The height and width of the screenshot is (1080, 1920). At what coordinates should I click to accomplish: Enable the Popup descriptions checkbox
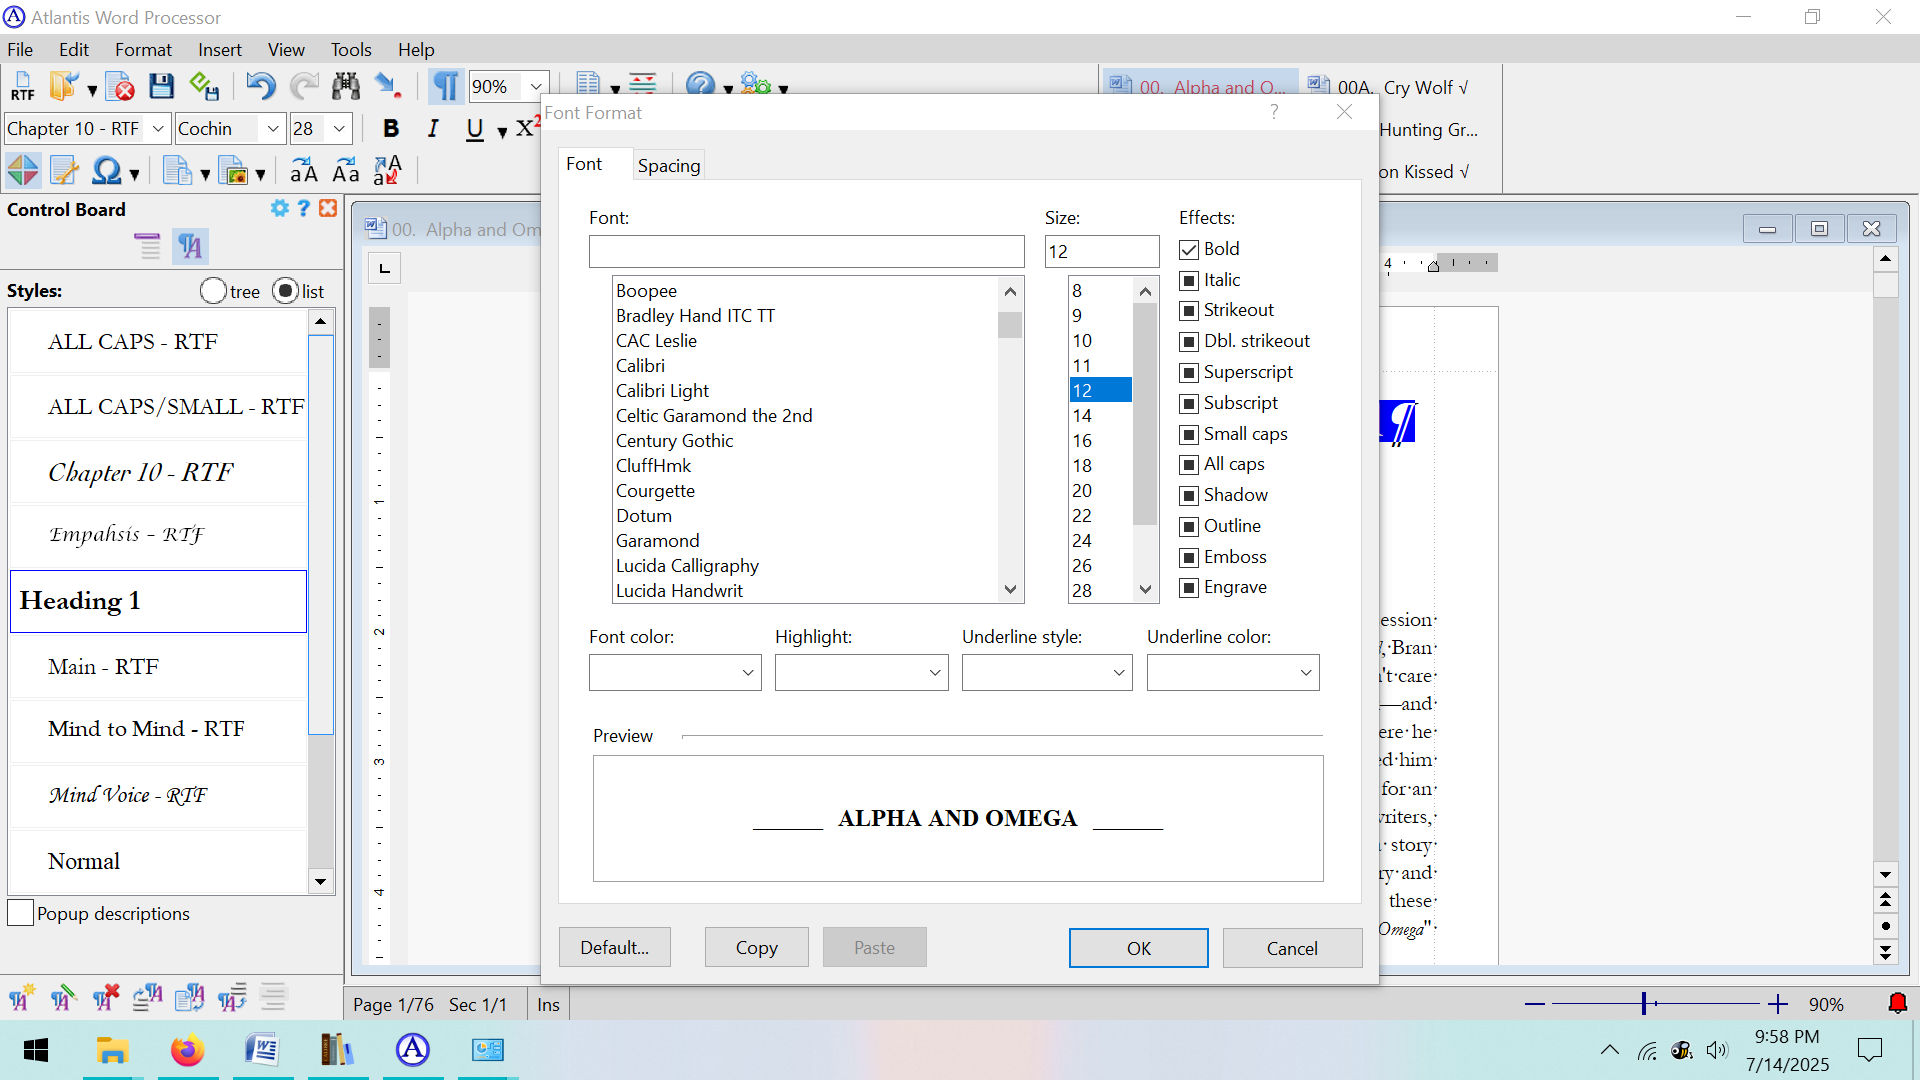[20, 913]
